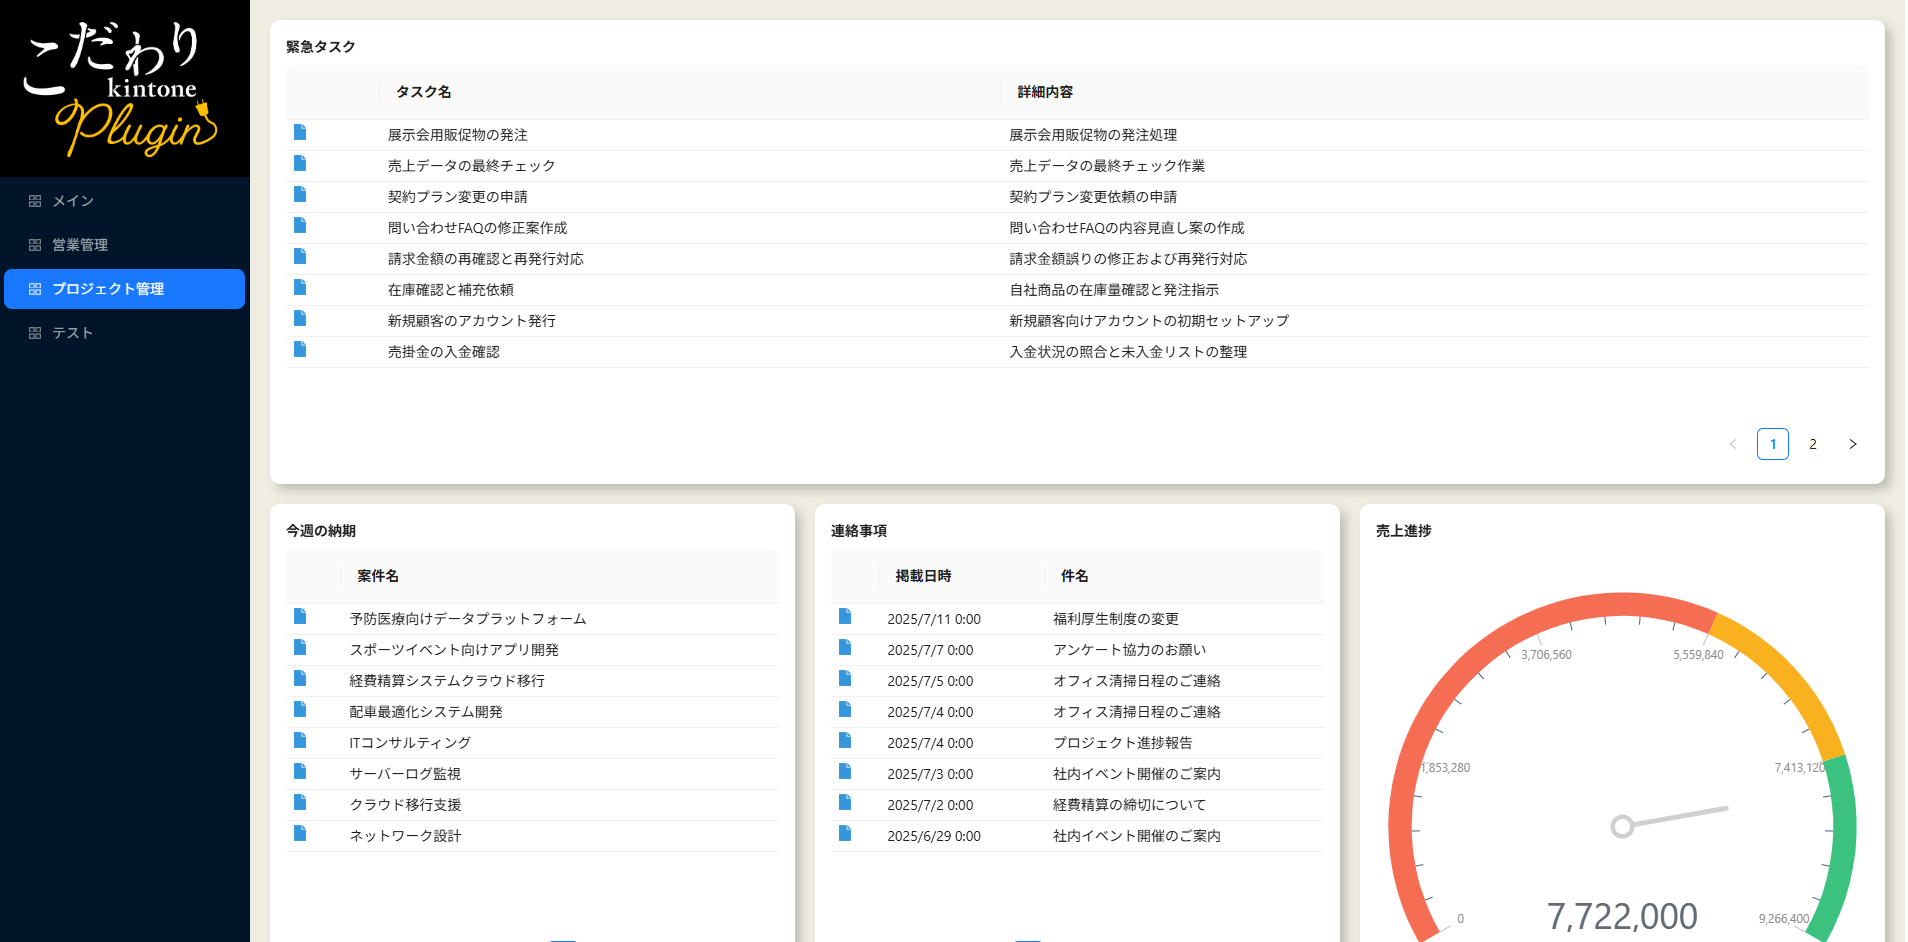Open the メイン sidebar menu item

(x=72, y=201)
